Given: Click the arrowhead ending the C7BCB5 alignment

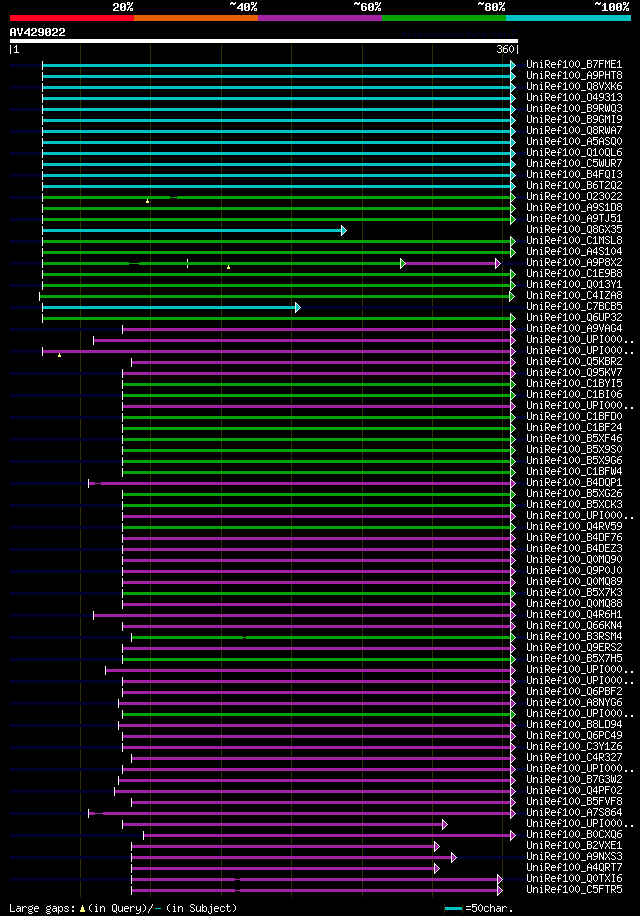Looking at the screenshot, I should (298, 307).
